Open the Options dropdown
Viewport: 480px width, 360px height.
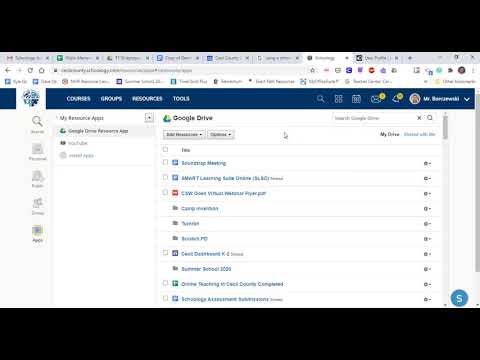[221, 134]
